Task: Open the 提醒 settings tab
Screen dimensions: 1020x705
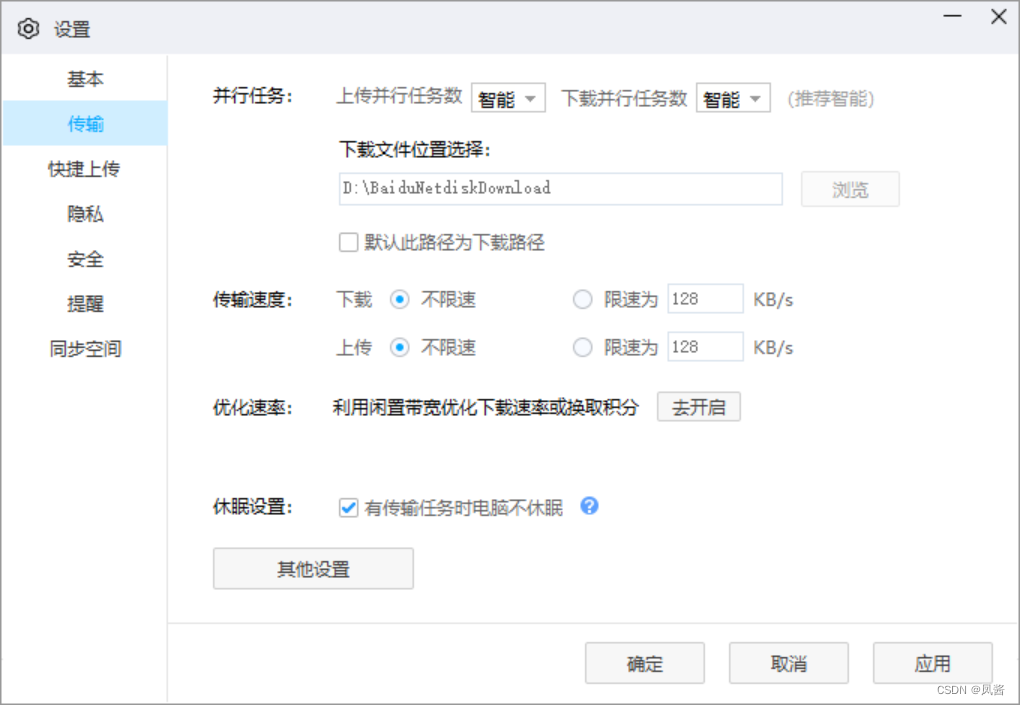Action: pyautogui.click(x=85, y=304)
